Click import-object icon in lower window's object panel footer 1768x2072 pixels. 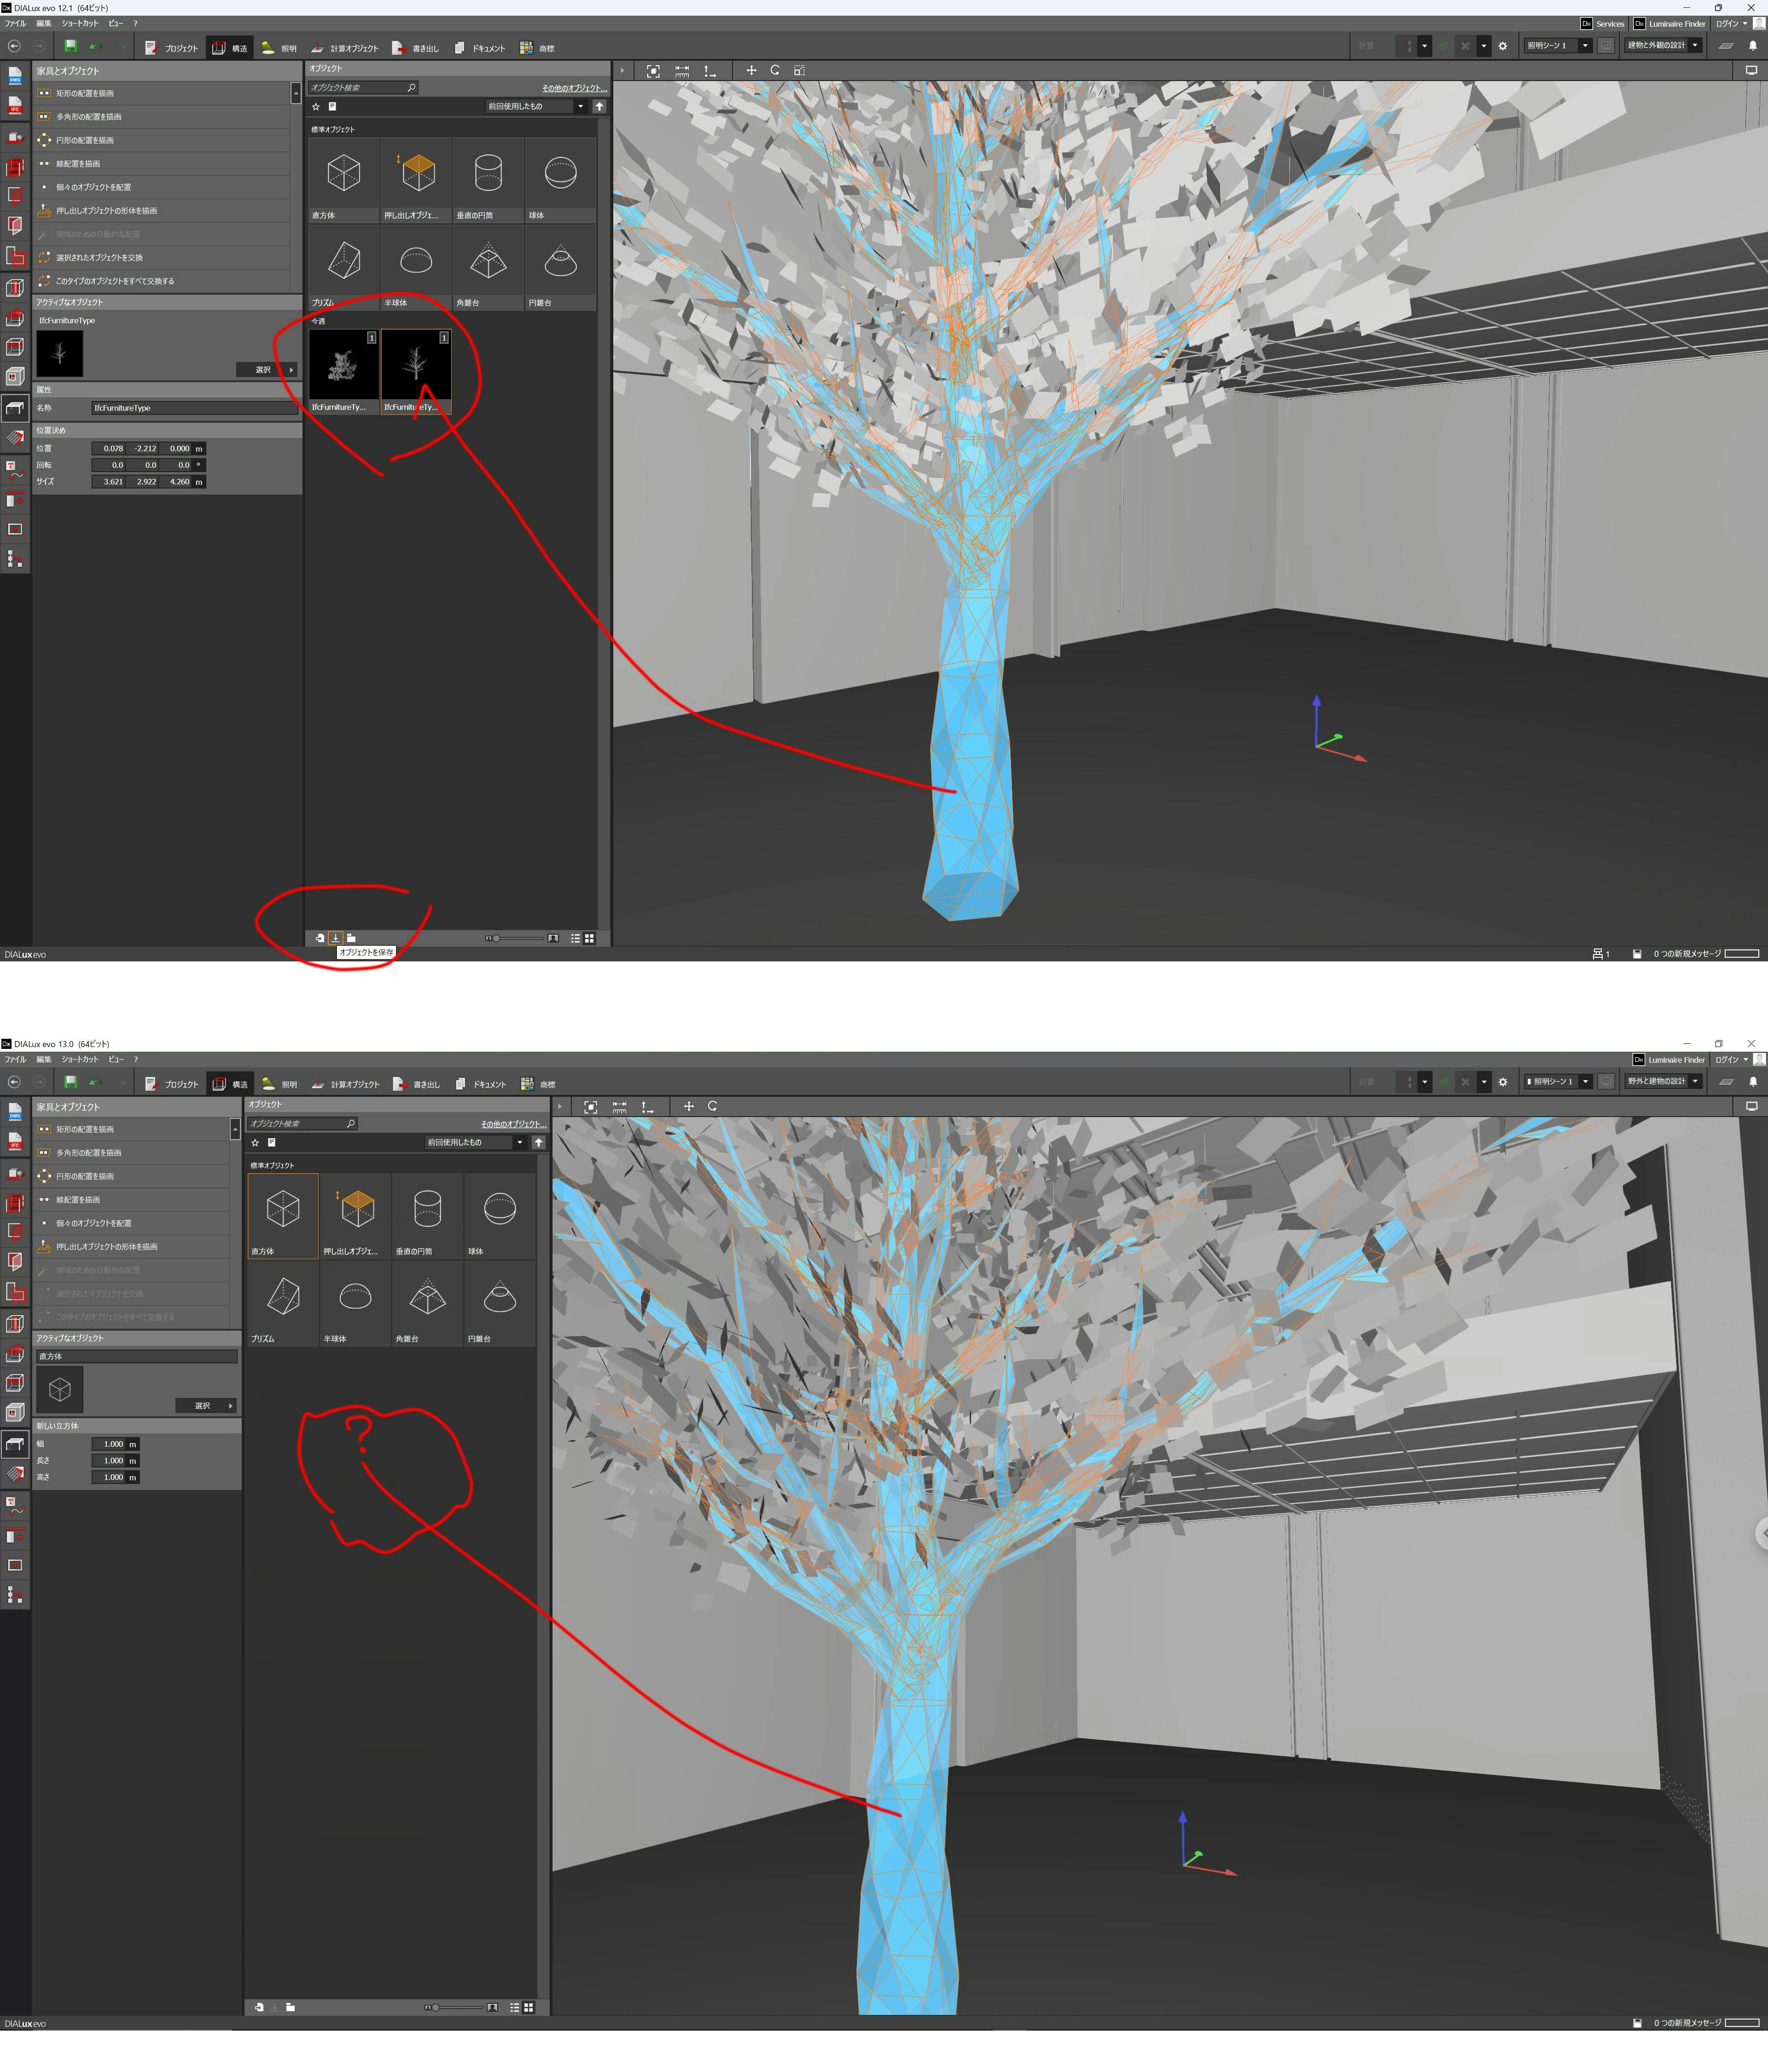click(259, 2007)
